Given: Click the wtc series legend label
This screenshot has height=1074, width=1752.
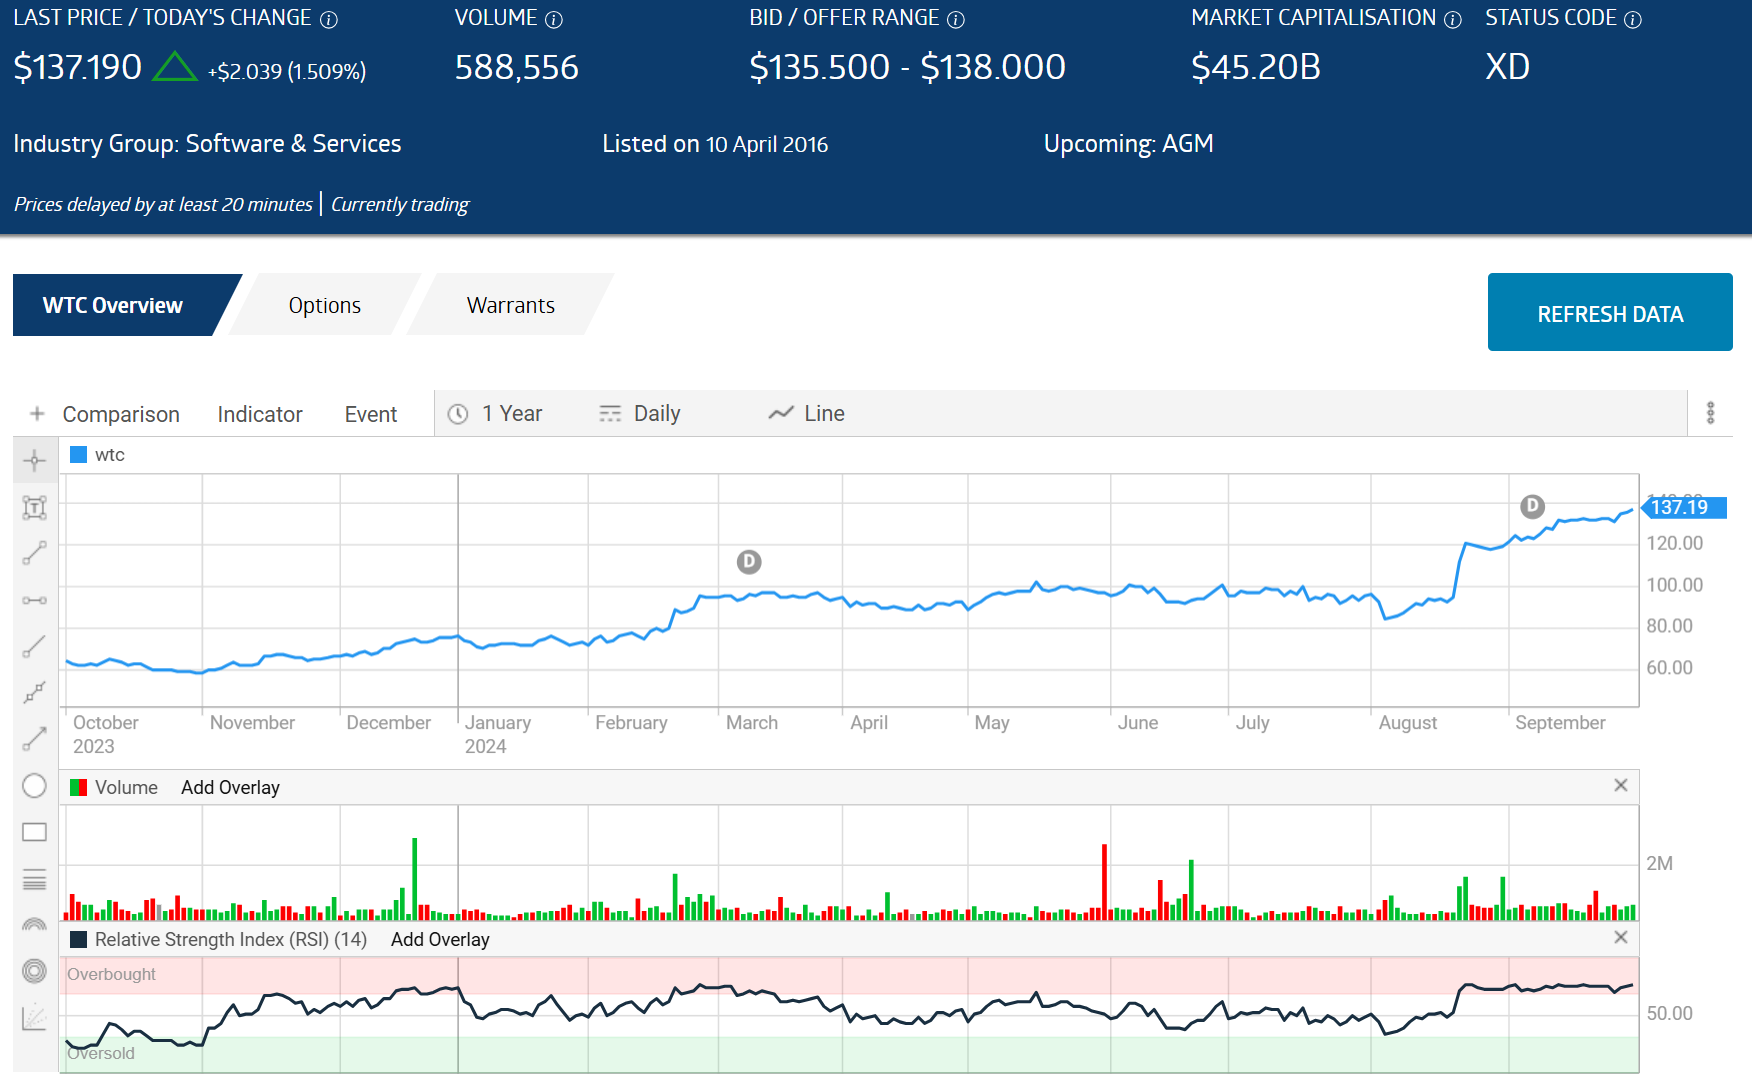Looking at the screenshot, I should click(110, 455).
